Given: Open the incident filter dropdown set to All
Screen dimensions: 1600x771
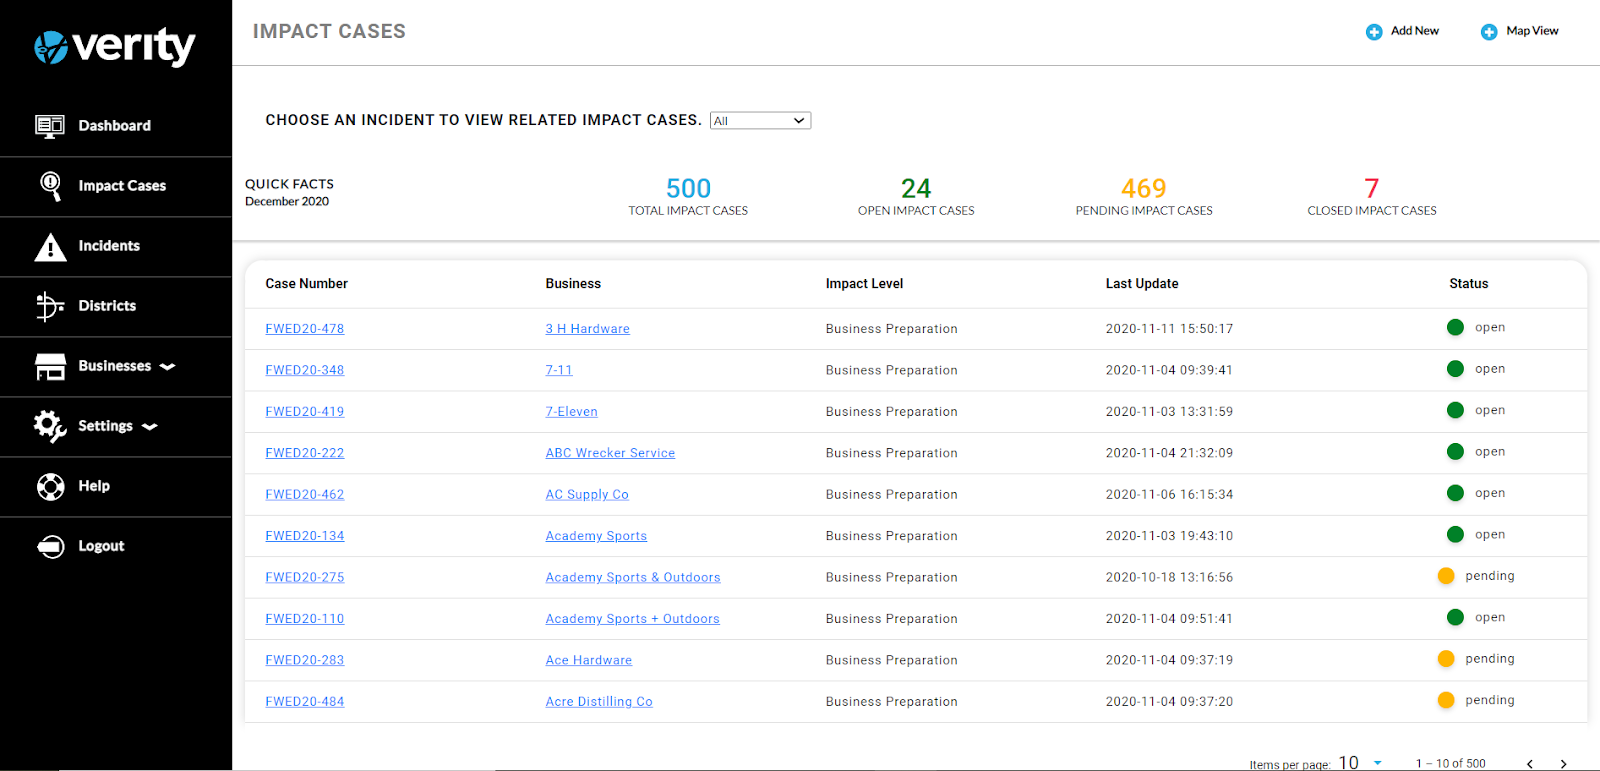Looking at the screenshot, I should click(760, 121).
